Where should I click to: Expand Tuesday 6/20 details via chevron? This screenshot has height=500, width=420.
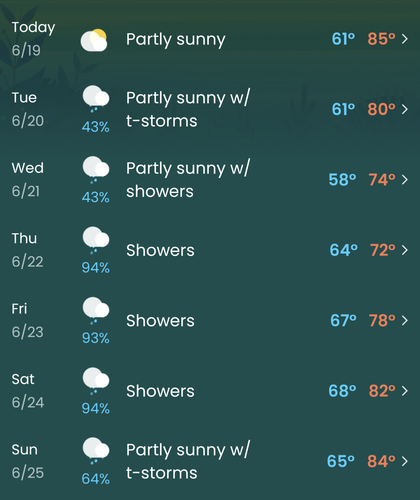pyautogui.click(x=405, y=109)
